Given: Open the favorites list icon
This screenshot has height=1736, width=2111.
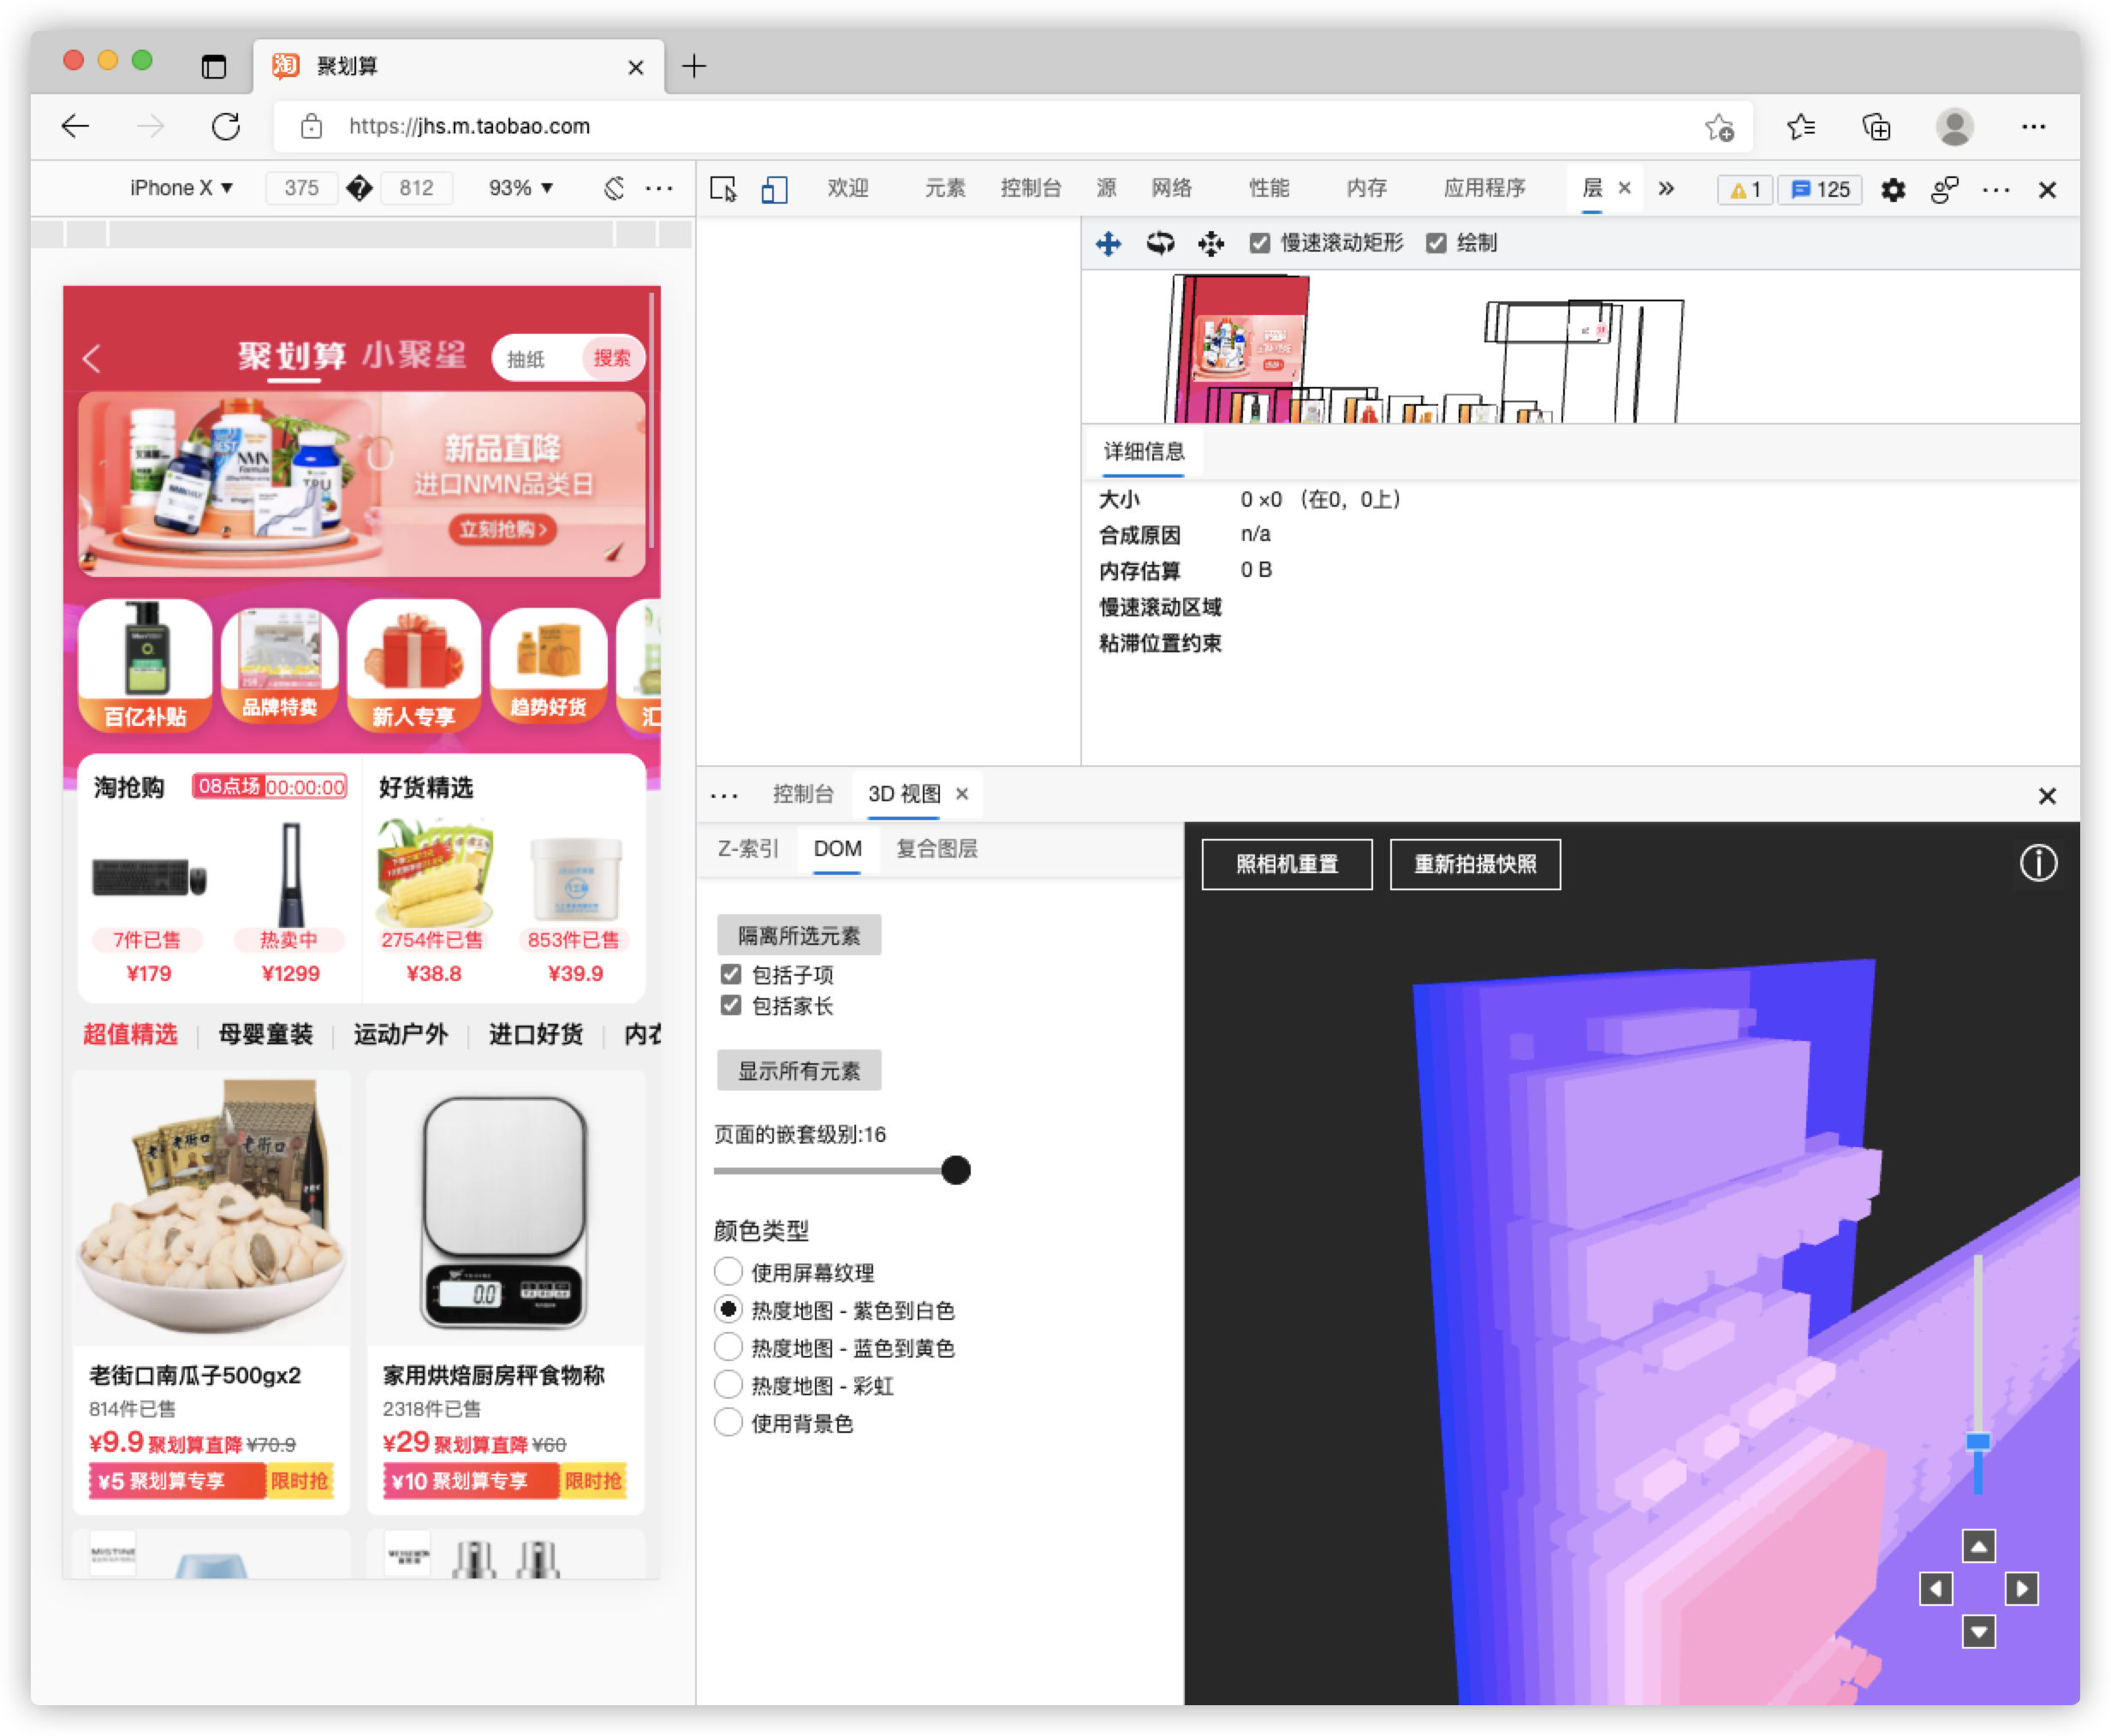Looking at the screenshot, I should coord(1800,127).
